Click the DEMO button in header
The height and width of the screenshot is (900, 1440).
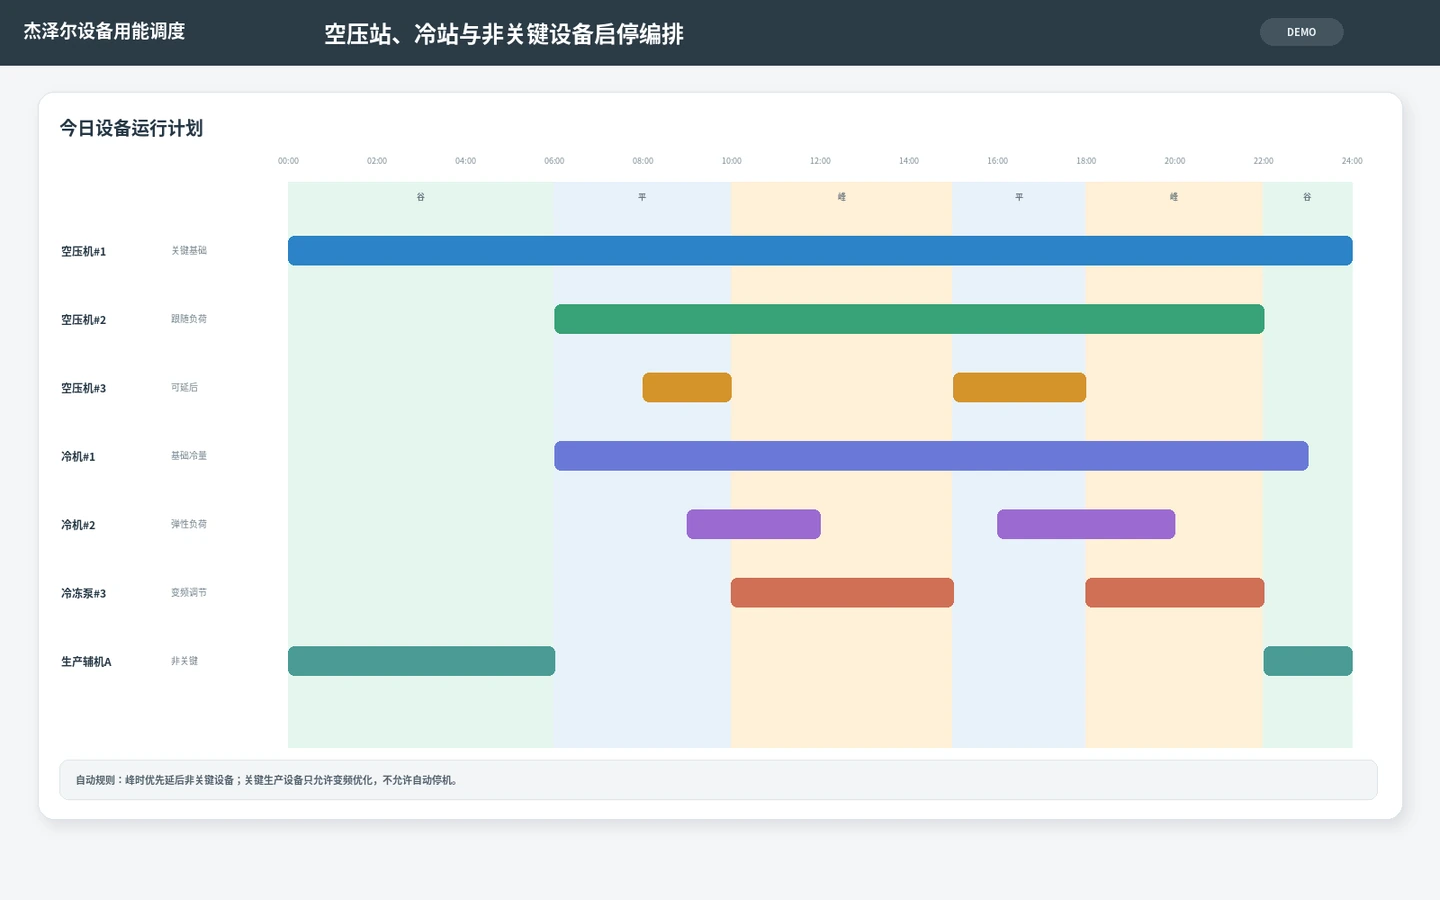[1301, 32]
